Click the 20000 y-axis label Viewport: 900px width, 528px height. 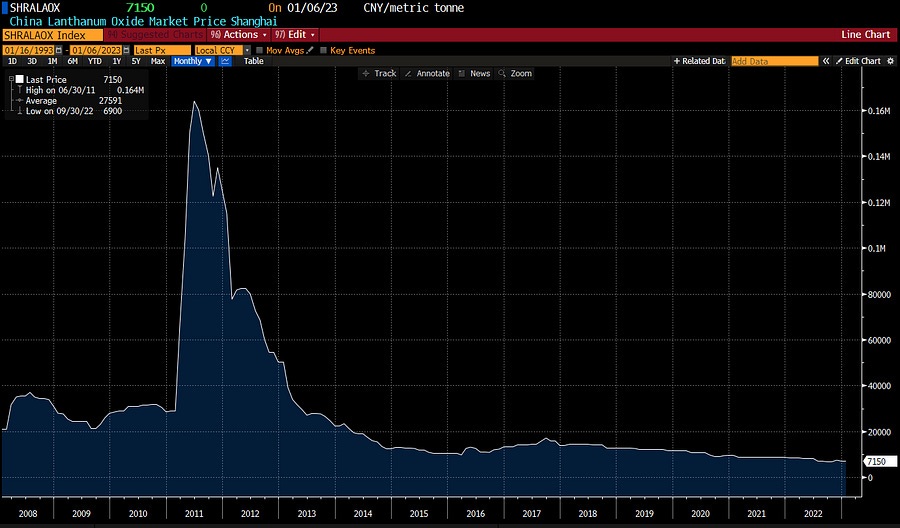[879, 432]
